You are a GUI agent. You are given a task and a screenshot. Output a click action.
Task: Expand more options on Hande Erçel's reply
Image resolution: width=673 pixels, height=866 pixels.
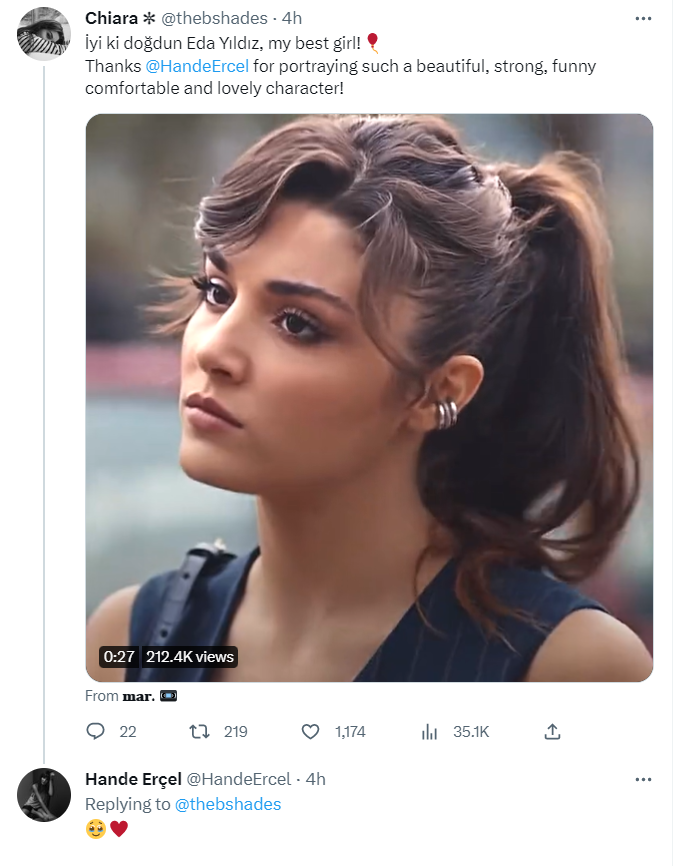[643, 779]
